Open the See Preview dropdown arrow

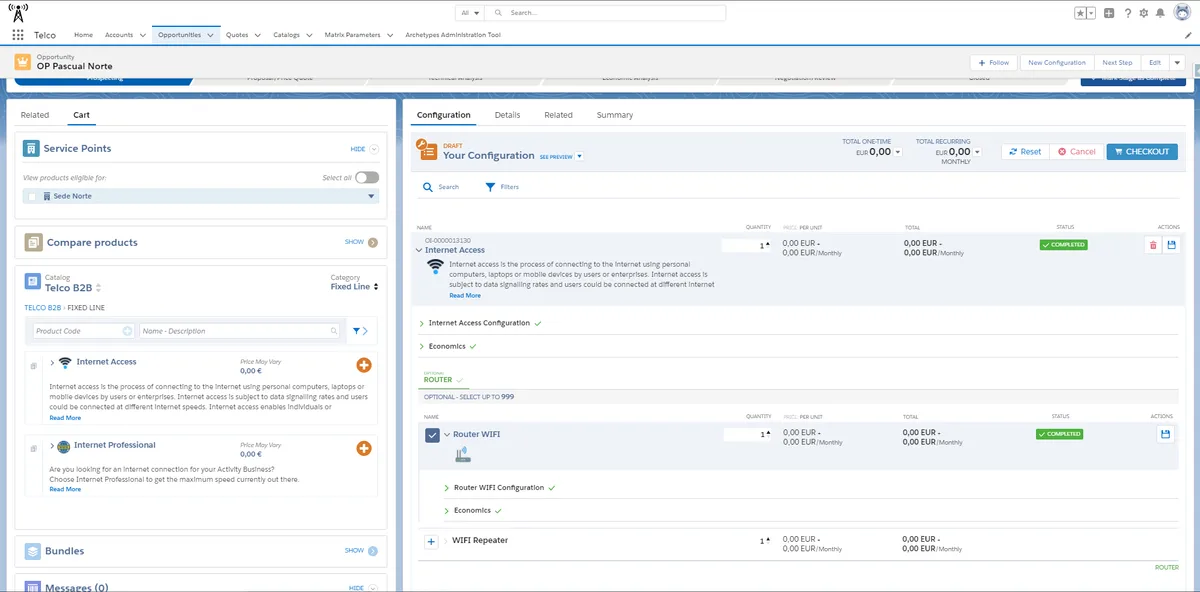point(579,156)
